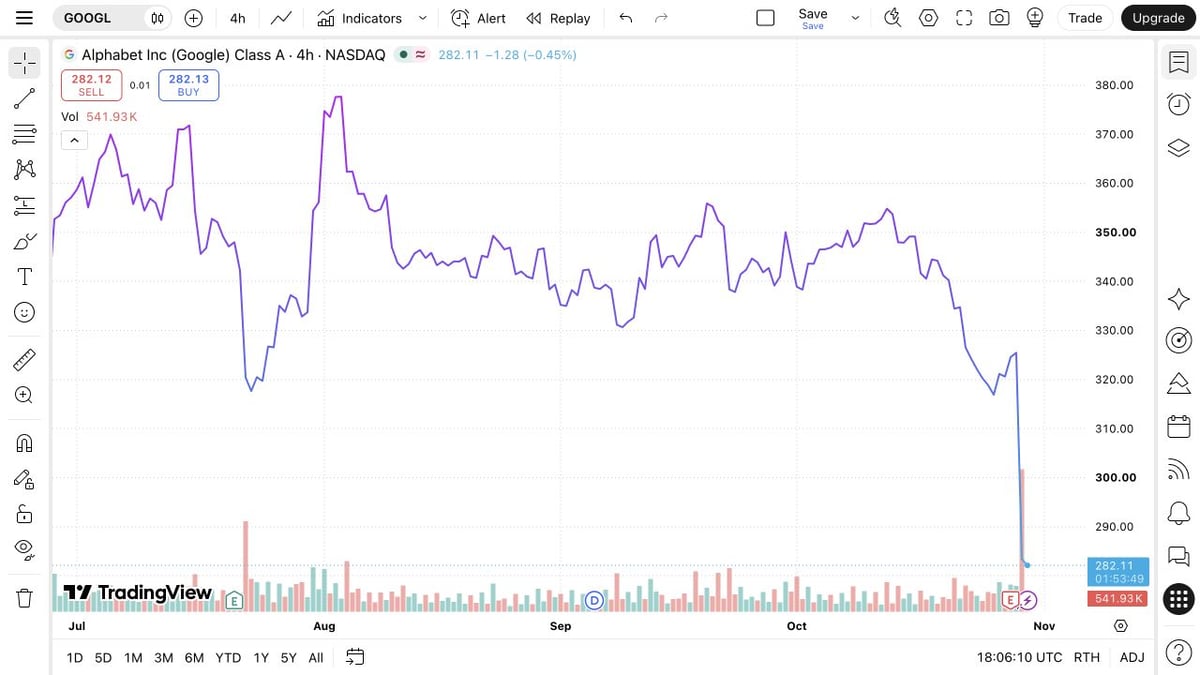The image size is (1200, 675).
Task: Select the YTD date range
Action: point(228,657)
